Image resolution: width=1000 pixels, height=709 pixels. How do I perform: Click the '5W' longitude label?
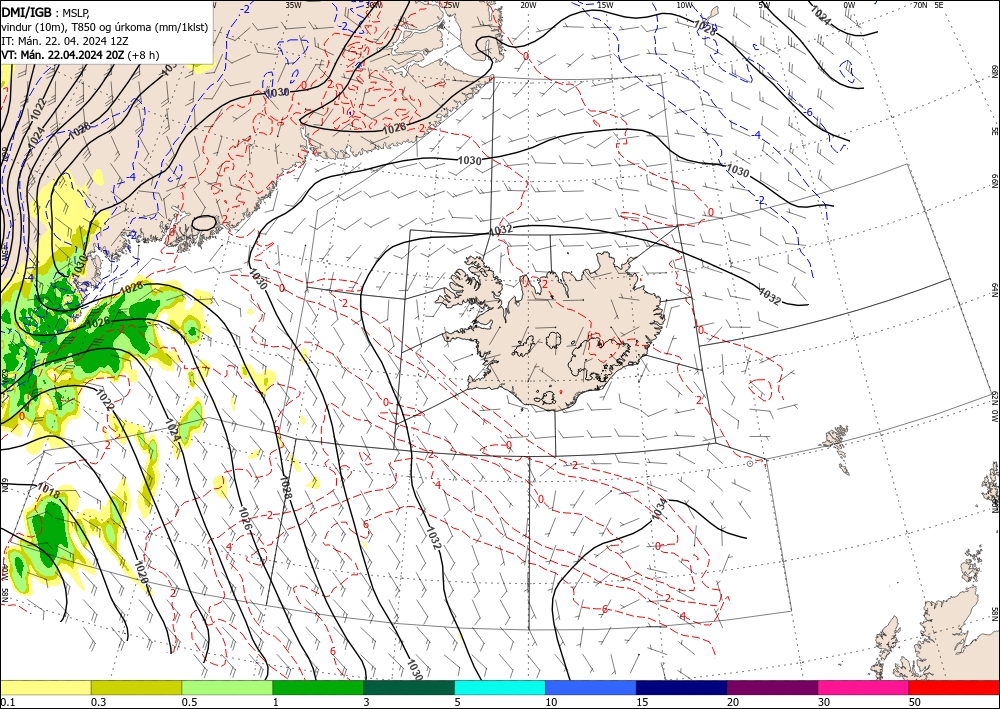[x=764, y=5]
